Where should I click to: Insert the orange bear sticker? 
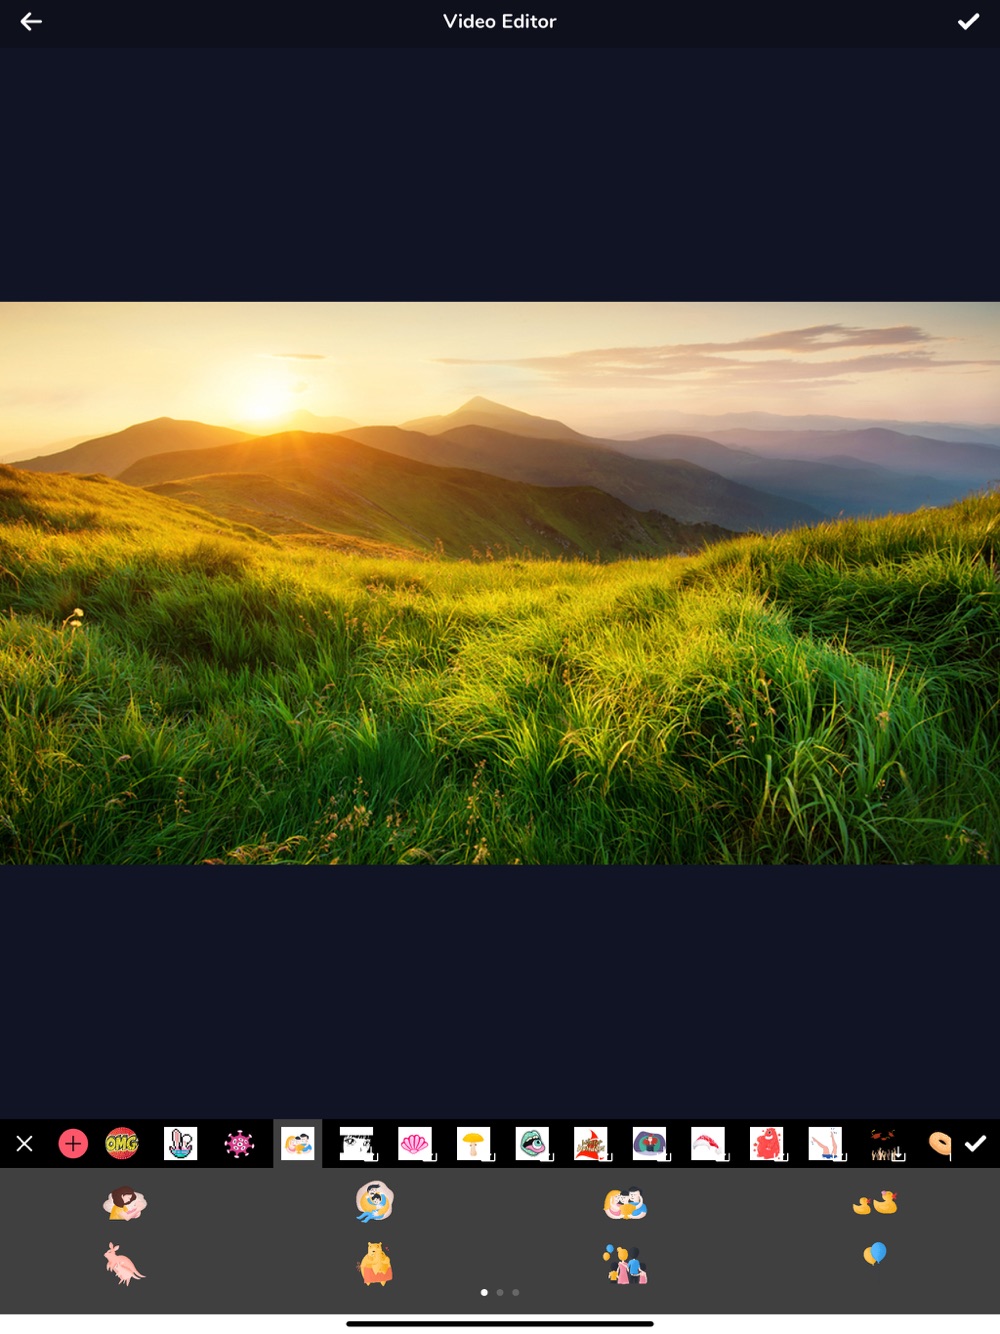(375, 1264)
